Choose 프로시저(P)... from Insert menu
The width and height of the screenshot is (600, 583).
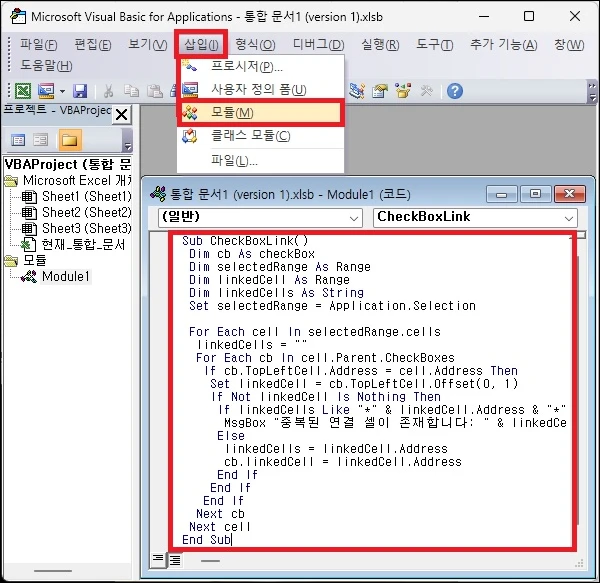pos(261,67)
